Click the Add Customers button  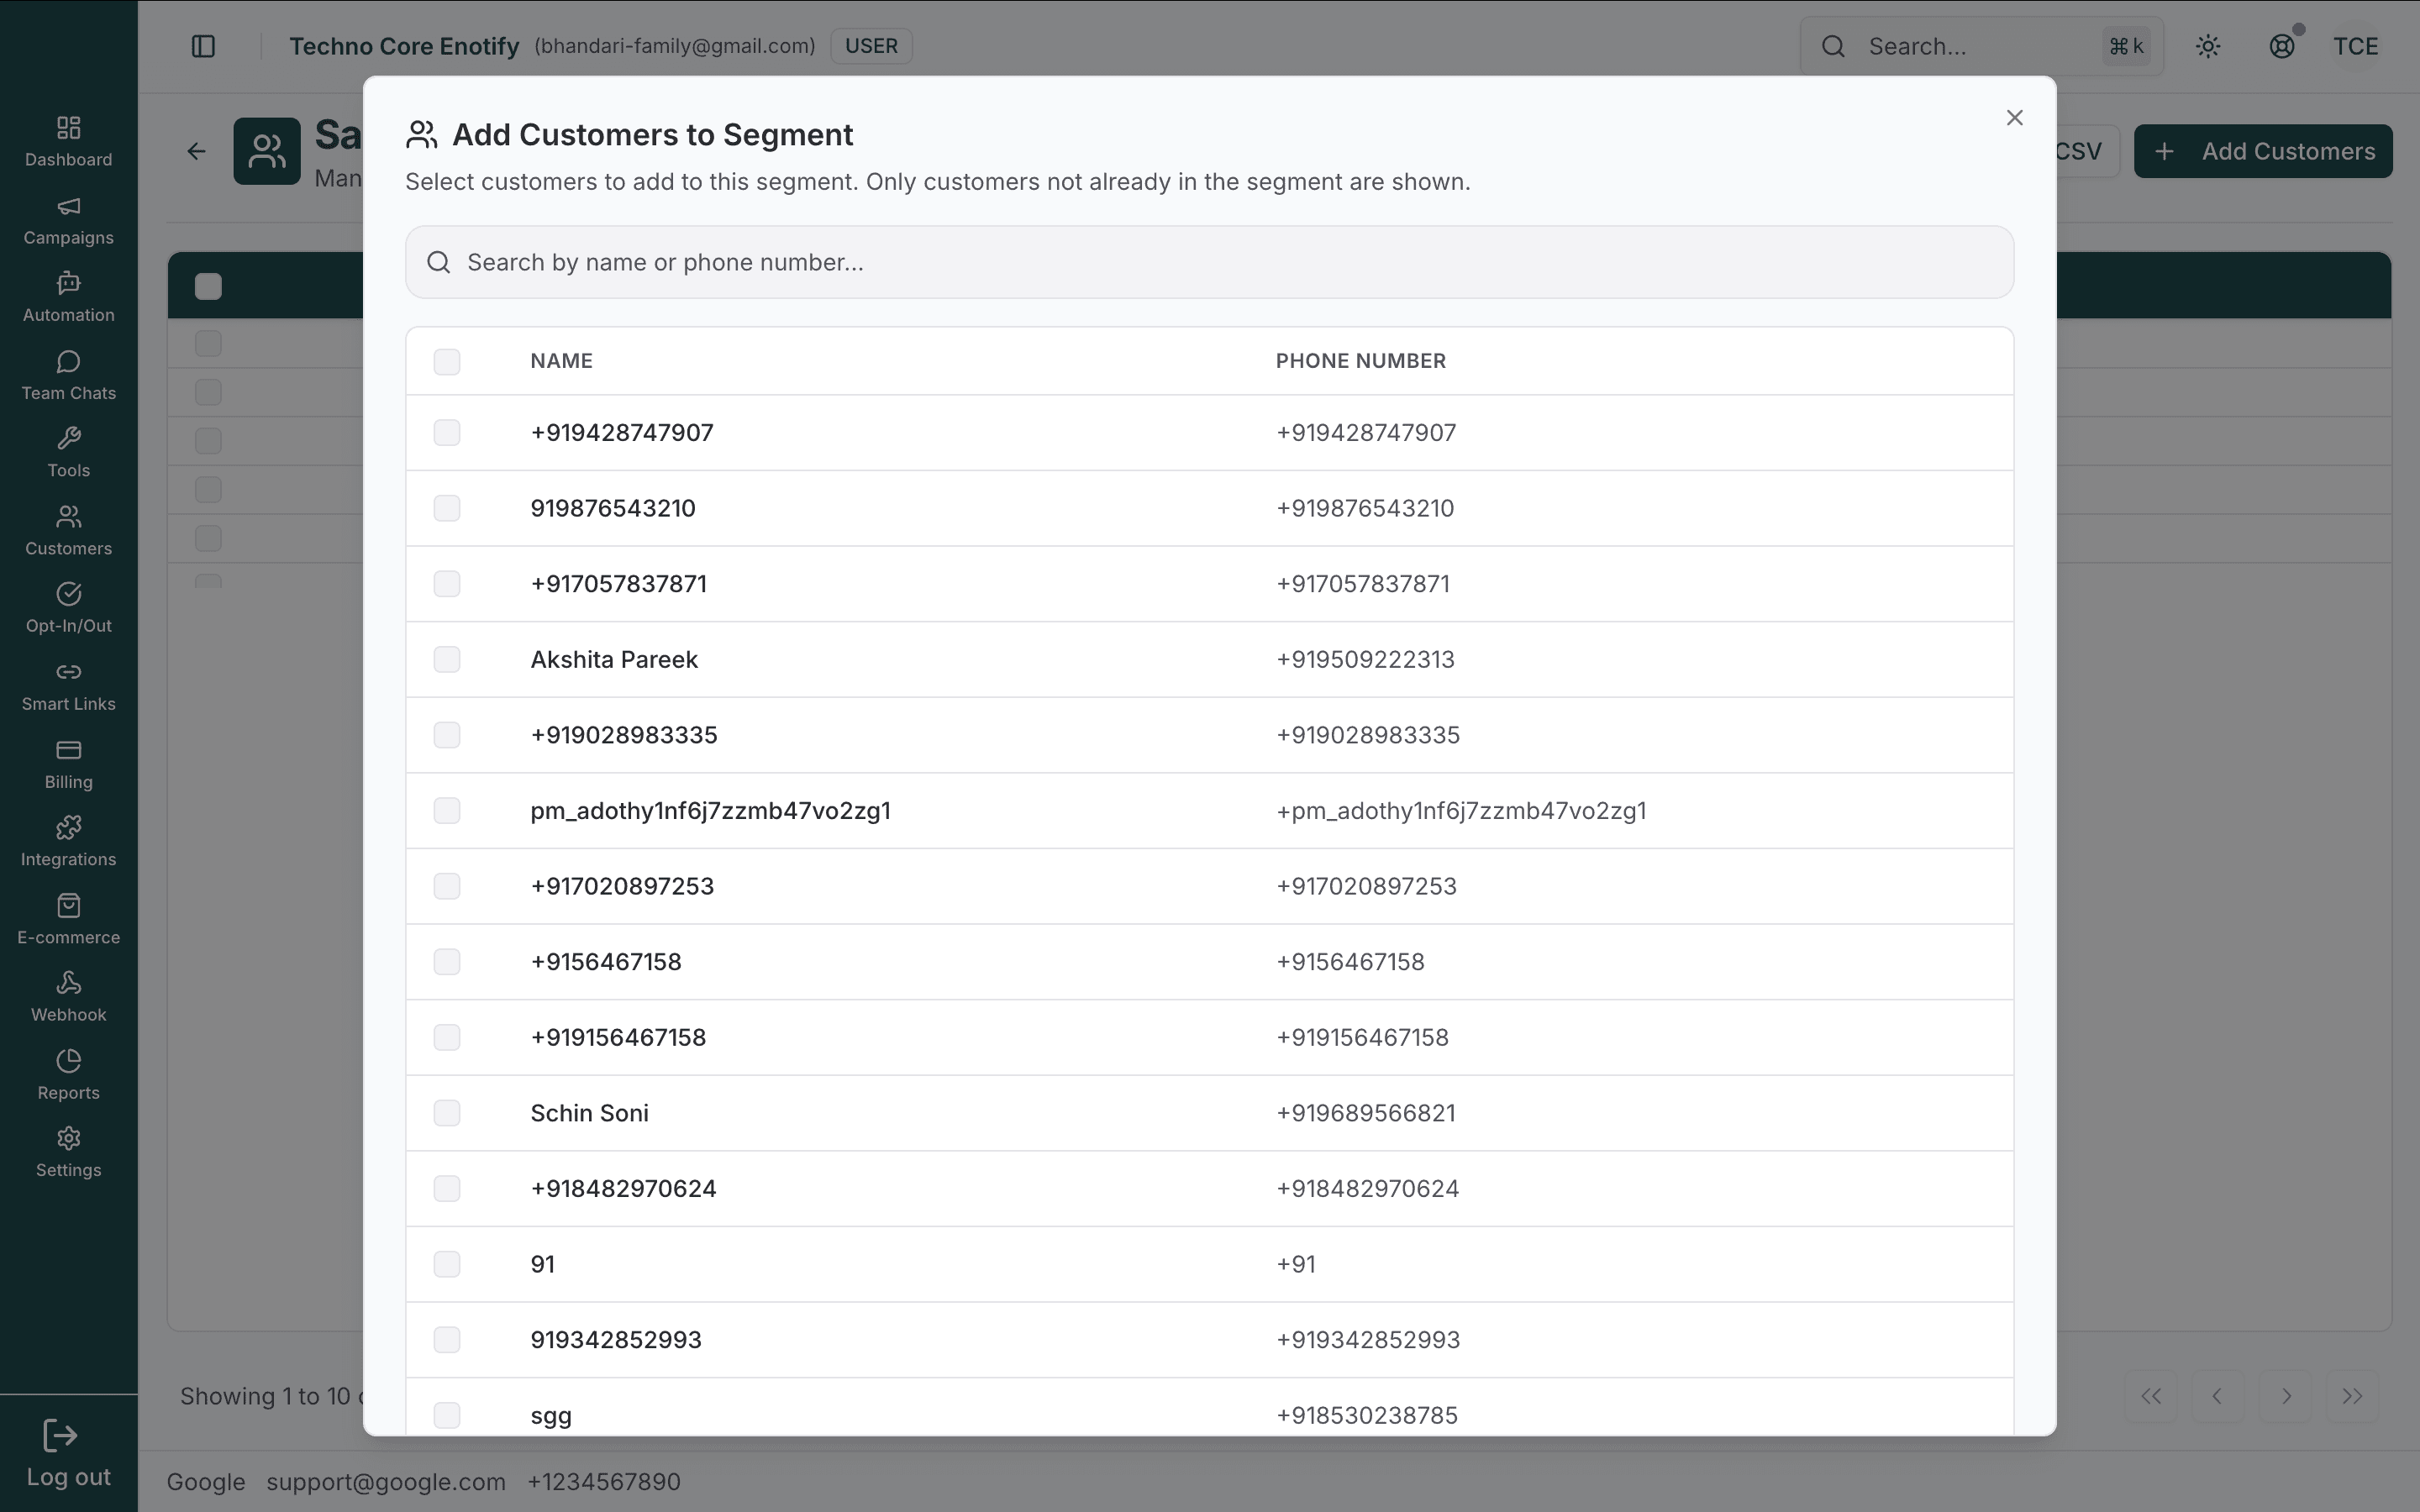click(2263, 151)
